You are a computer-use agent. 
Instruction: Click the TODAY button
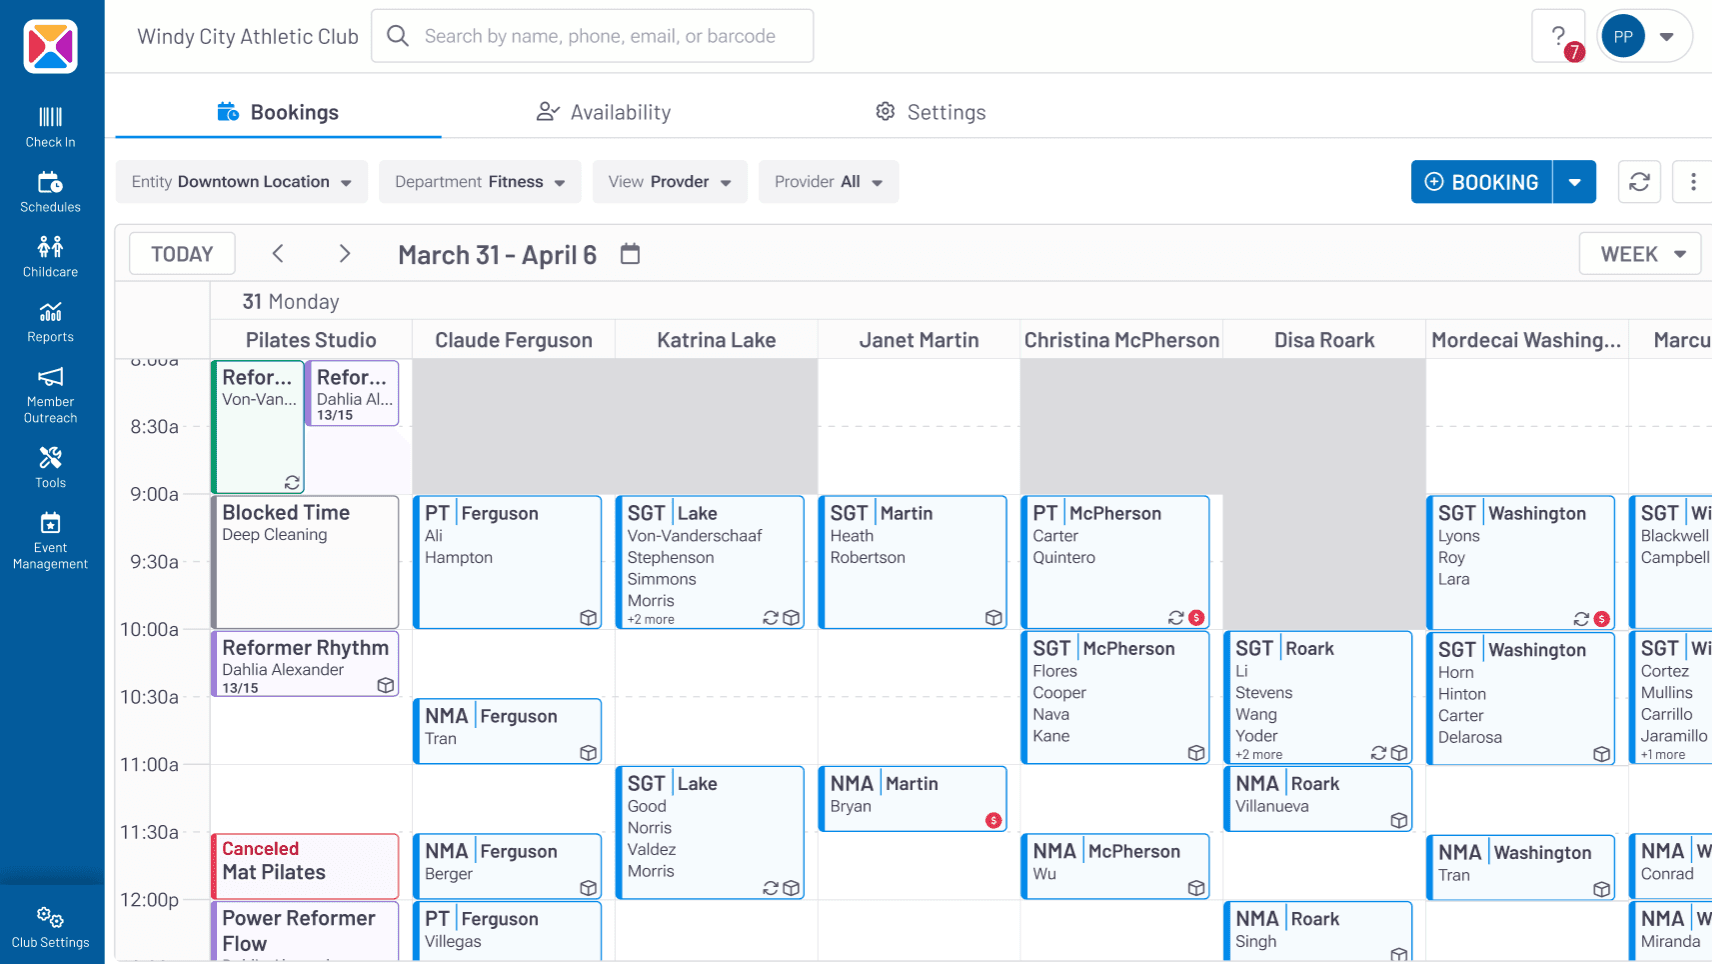(x=181, y=253)
